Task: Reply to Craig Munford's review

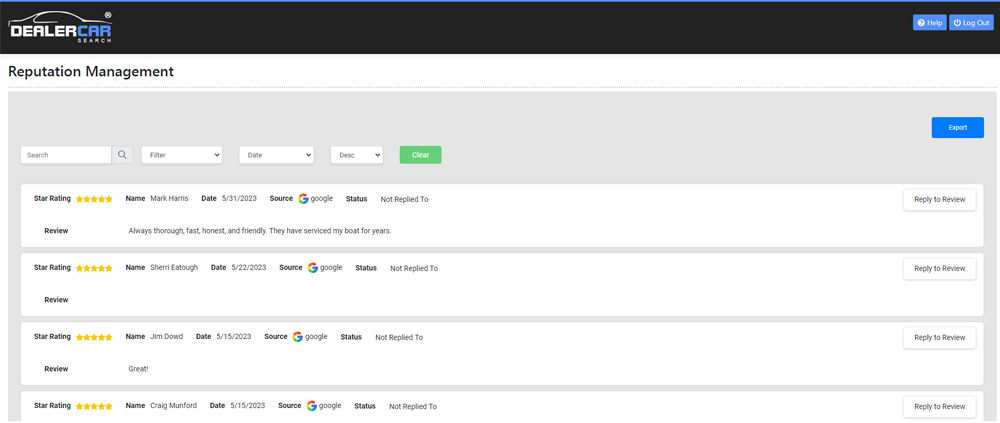Action: [x=939, y=406]
